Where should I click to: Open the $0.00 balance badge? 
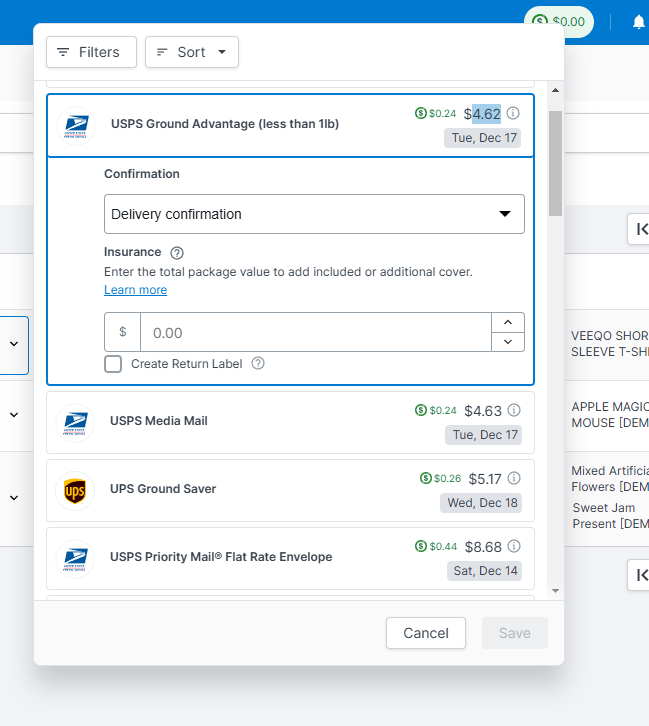pos(559,22)
